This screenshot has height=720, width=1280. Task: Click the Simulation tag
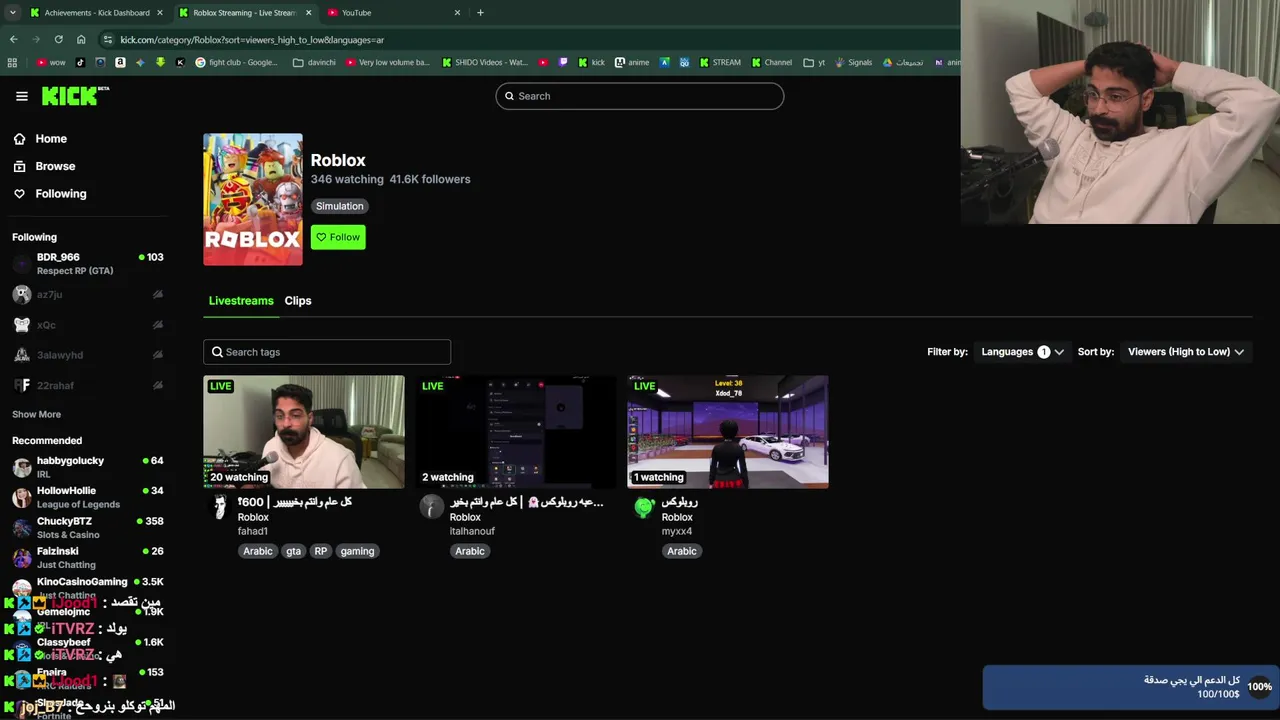(340, 206)
